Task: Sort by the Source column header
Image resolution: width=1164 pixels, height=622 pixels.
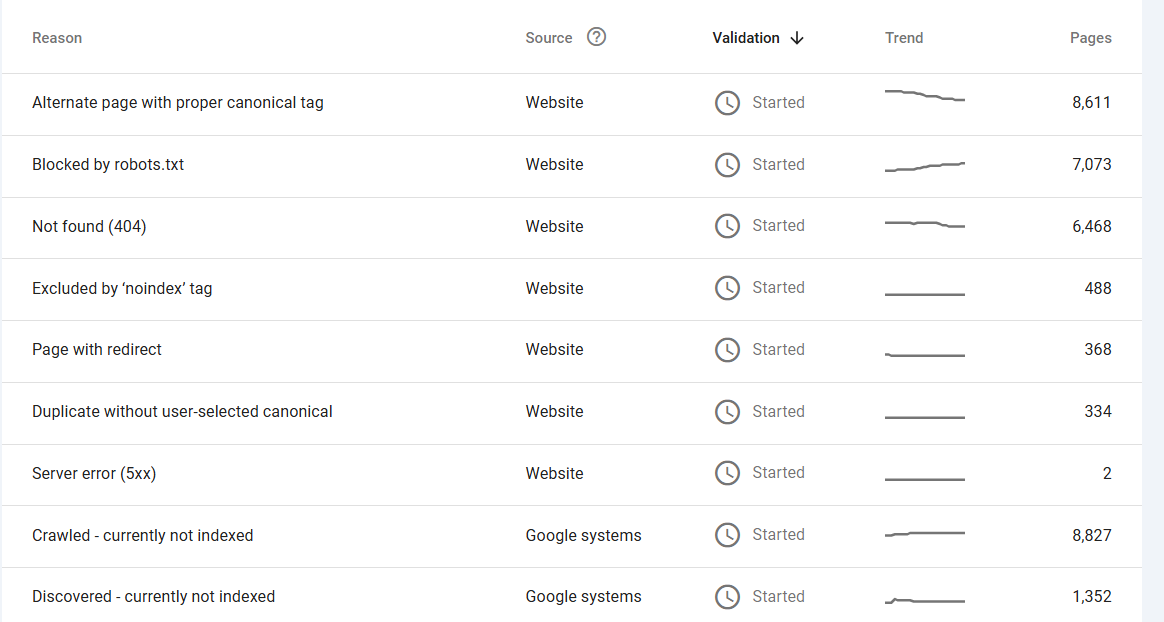Action: click(549, 38)
